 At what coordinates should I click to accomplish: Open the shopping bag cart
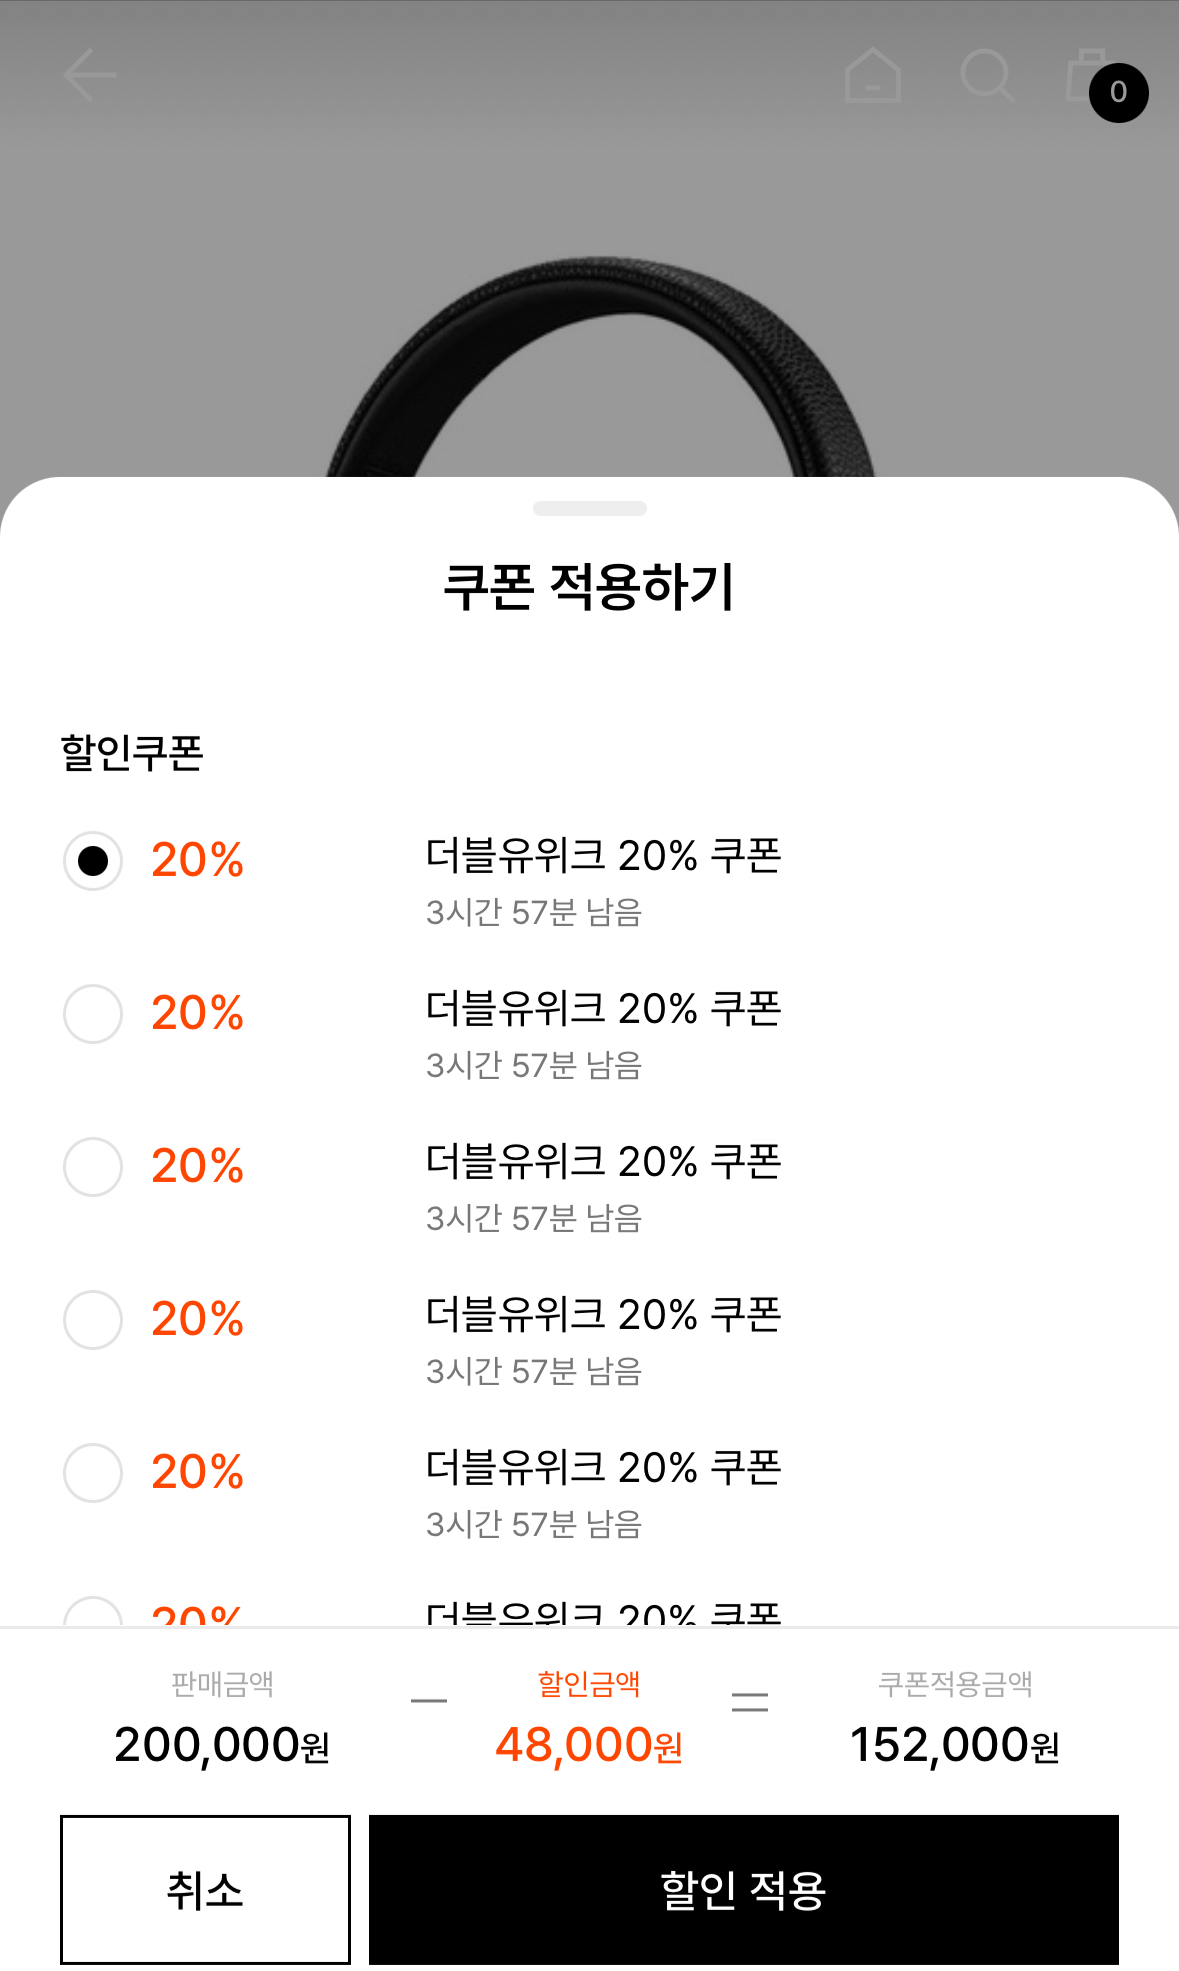1082,75
